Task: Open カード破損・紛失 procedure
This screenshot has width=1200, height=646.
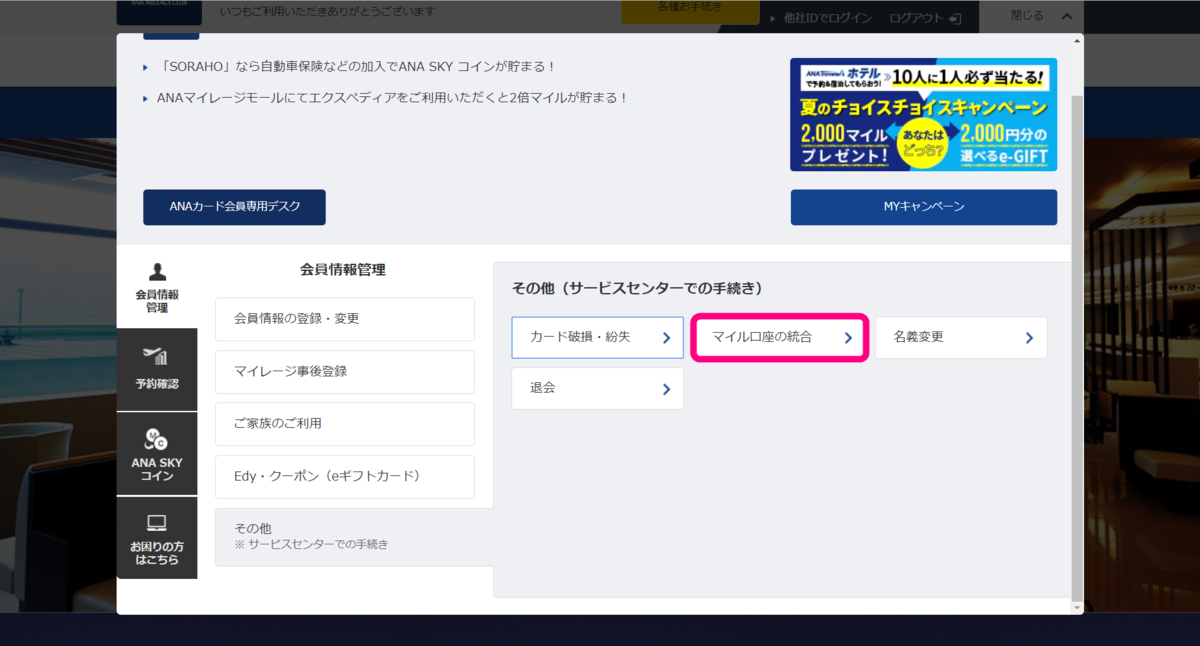Action: coord(598,338)
